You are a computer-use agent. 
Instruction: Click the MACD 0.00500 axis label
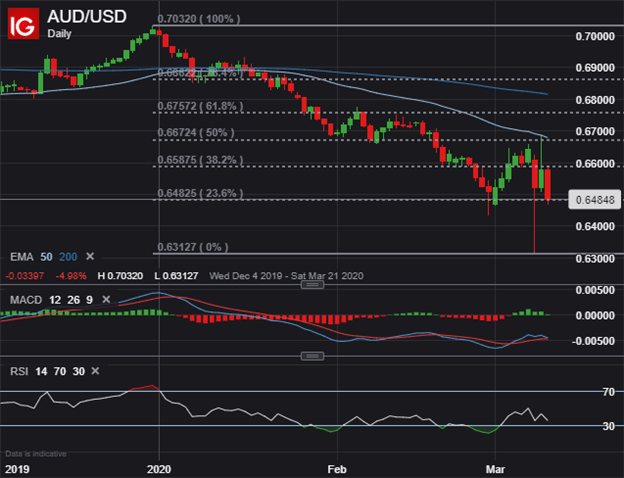(595, 290)
